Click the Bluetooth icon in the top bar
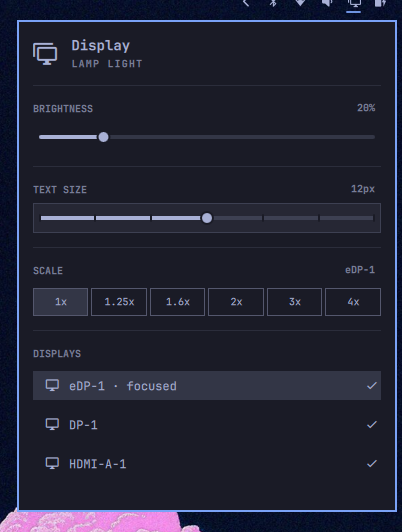 tap(273, 3)
